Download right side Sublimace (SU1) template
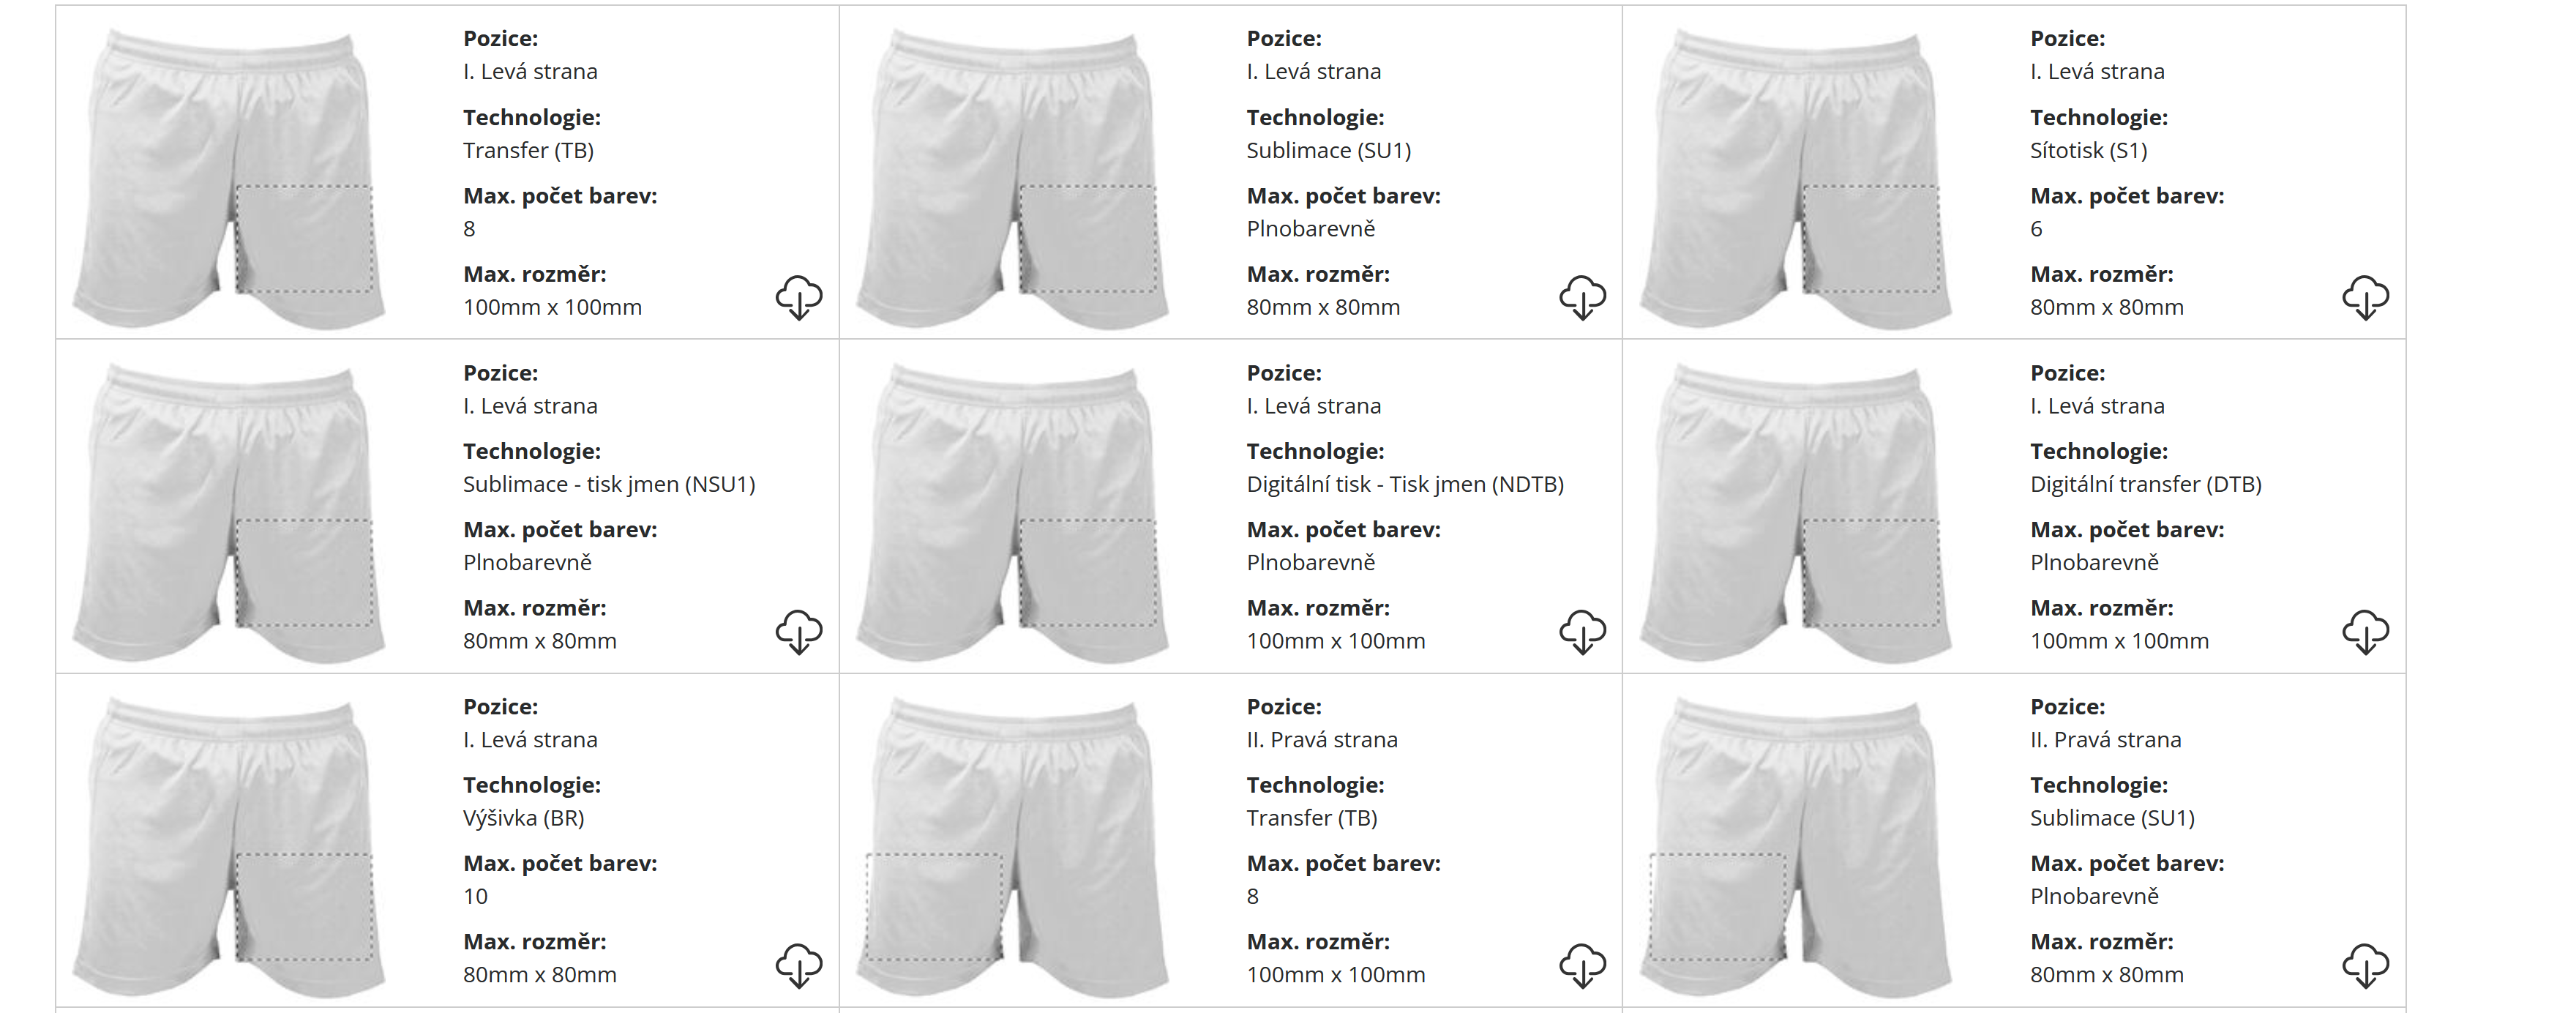Image resolution: width=2576 pixels, height=1013 pixels. pyautogui.click(x=2365, y=965)
